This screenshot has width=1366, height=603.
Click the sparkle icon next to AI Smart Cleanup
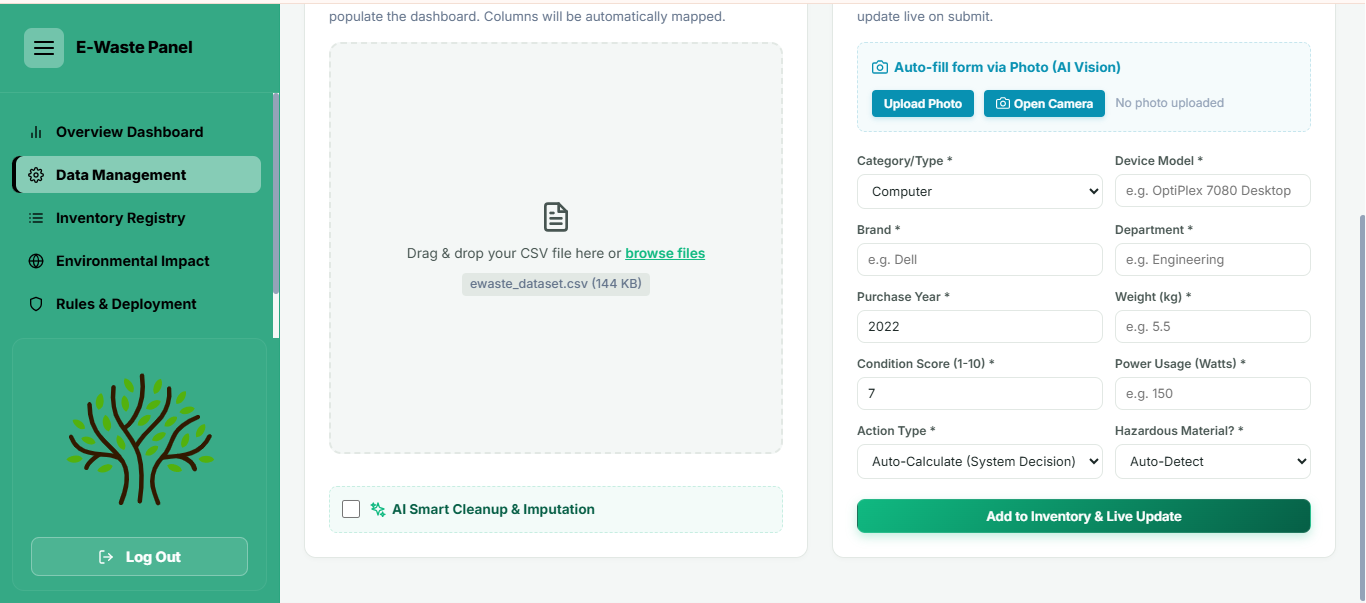(x=378, y=509)
